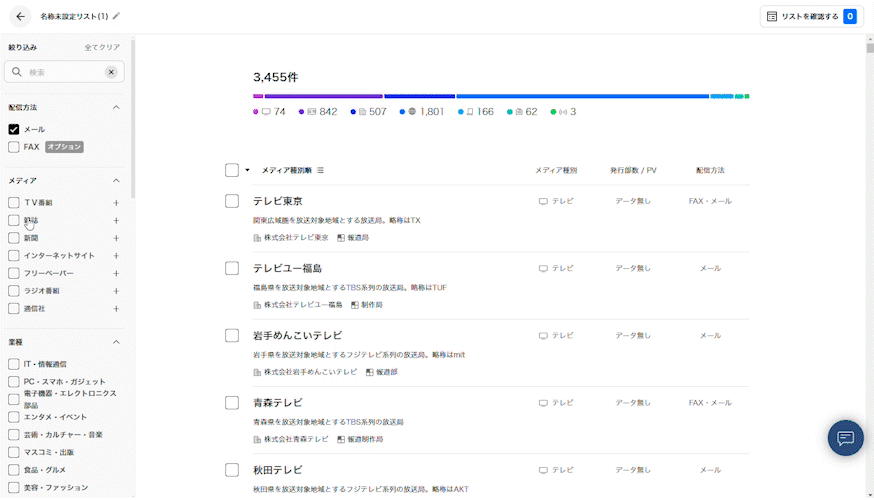The width and height of the screenshot is (874, 500).
Task: Click the 発行部数 / PV column header
Action: click(633, 170)
